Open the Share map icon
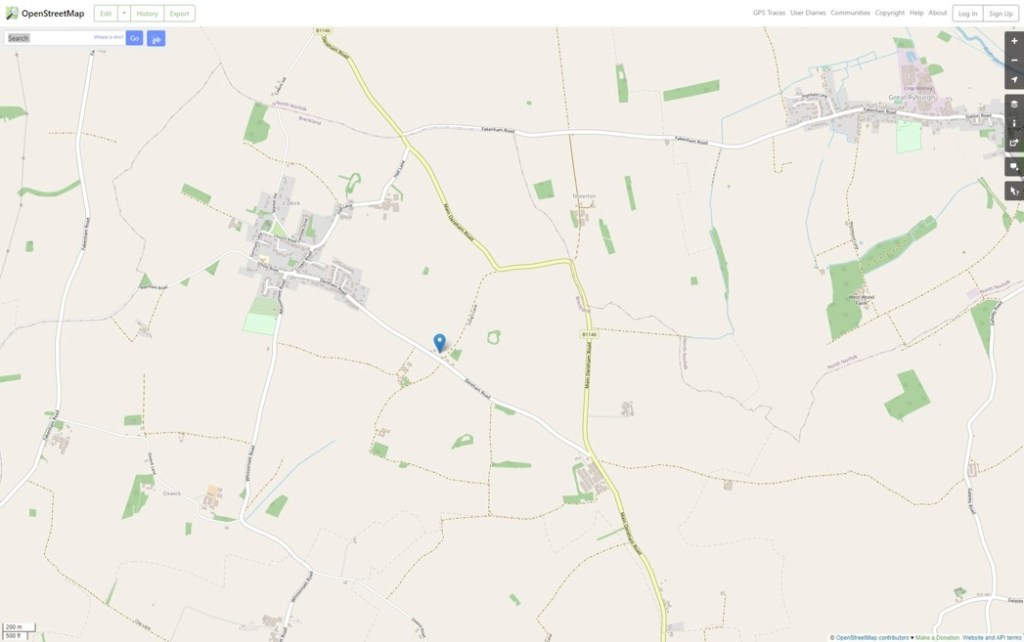 tap(1014, 143)
